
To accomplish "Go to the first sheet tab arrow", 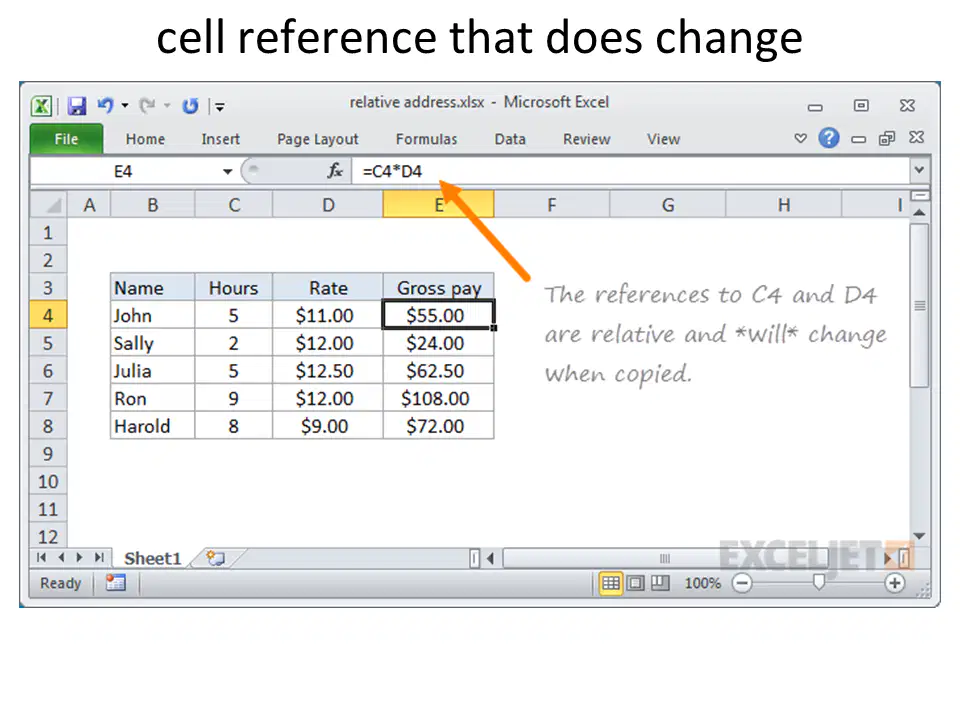I will click(x=42, y=558).
